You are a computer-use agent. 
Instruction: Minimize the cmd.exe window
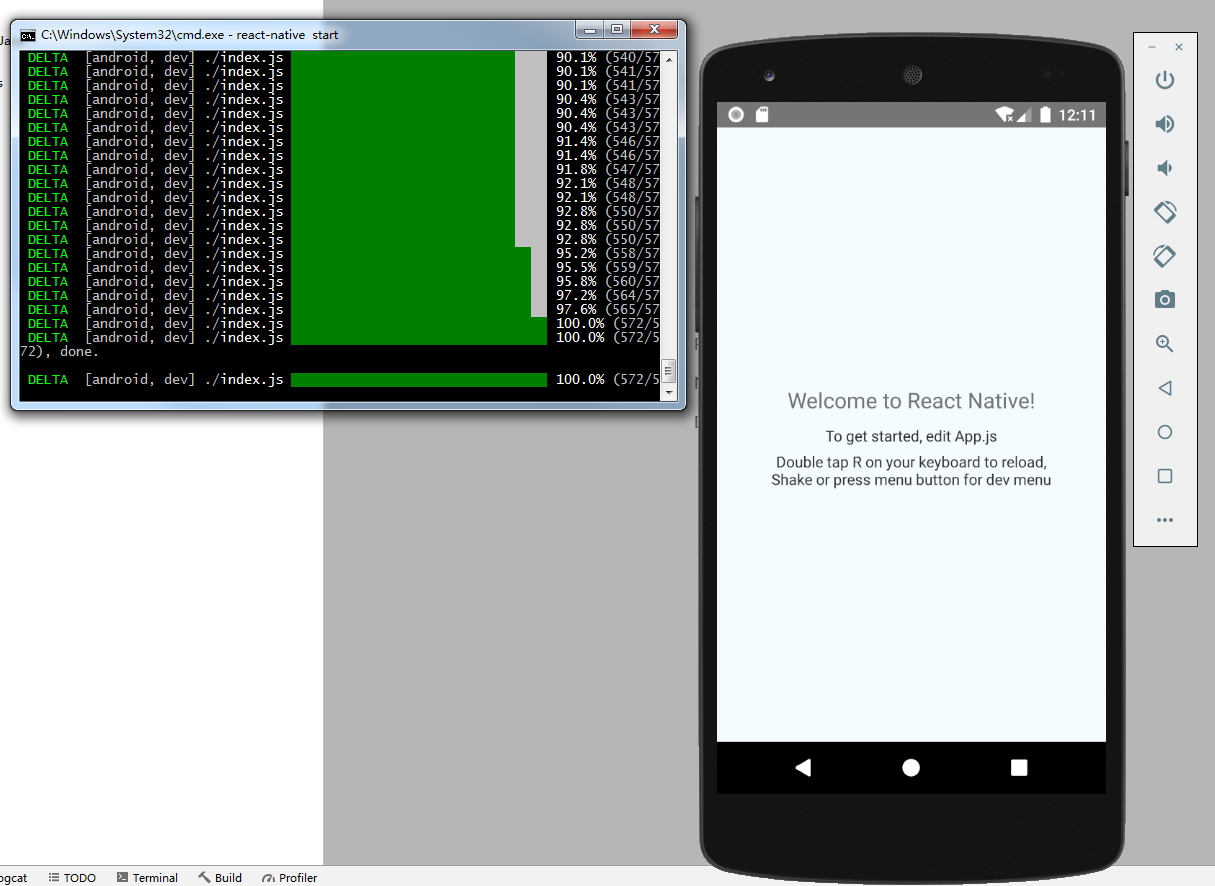click(589, 29)
